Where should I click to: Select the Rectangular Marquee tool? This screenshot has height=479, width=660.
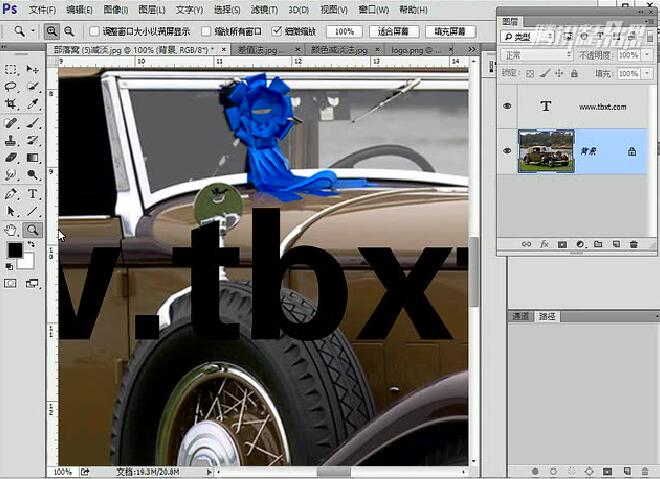coord(11,70)
